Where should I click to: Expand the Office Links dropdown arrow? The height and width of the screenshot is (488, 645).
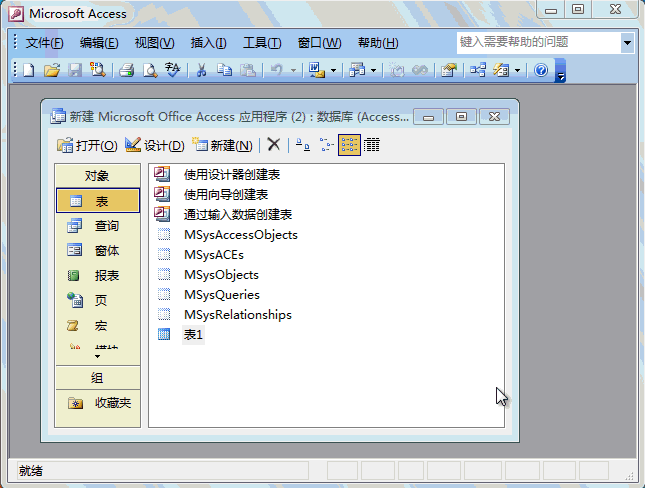[334, 70]
